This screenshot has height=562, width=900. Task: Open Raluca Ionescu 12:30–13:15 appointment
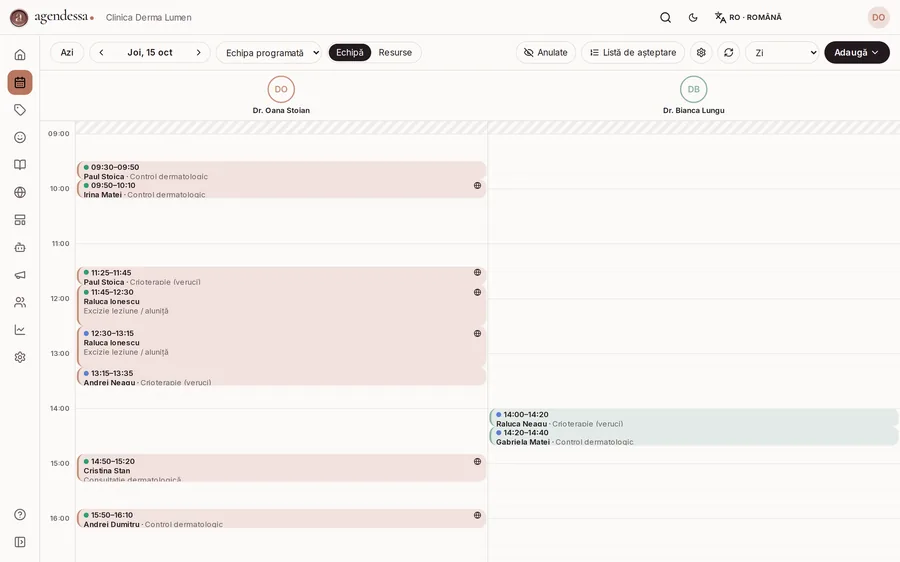tap(281, 347)
